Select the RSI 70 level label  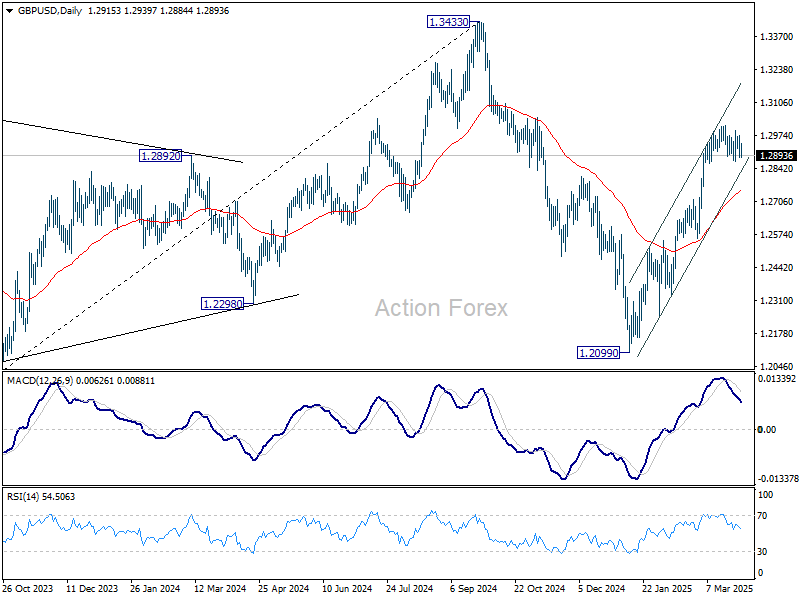pos(762,516)
